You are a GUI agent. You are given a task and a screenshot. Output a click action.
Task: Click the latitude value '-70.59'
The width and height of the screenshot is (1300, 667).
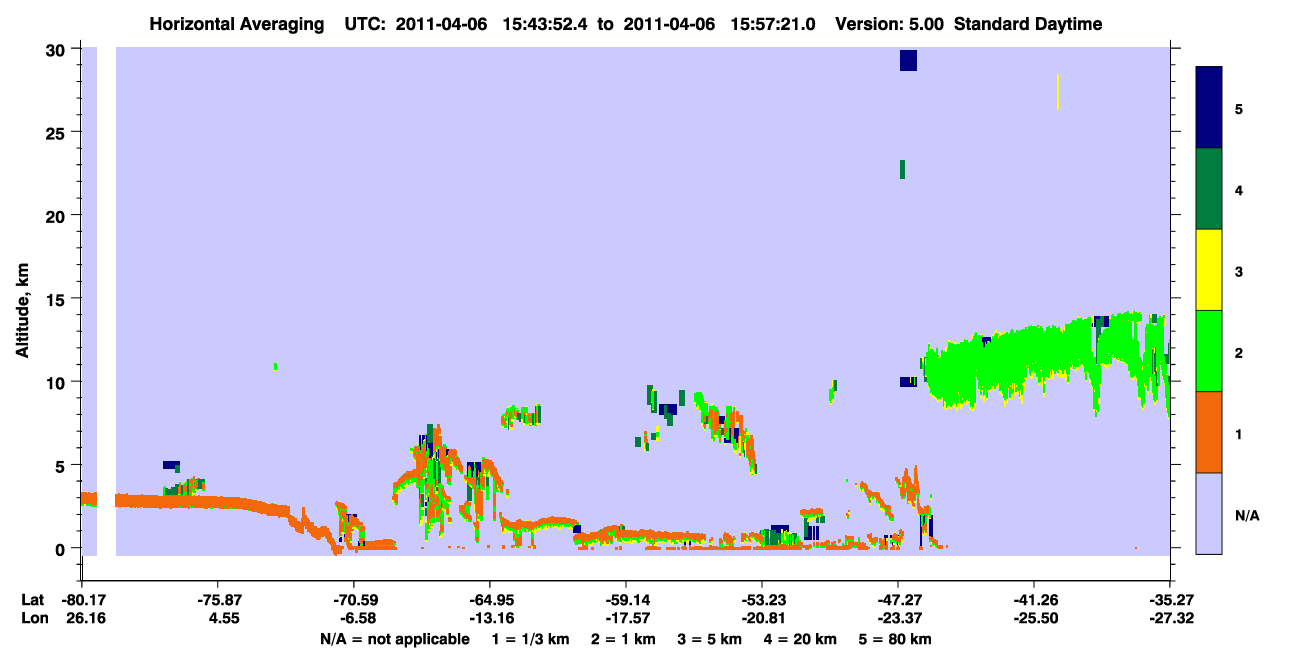tap(353, 600)
